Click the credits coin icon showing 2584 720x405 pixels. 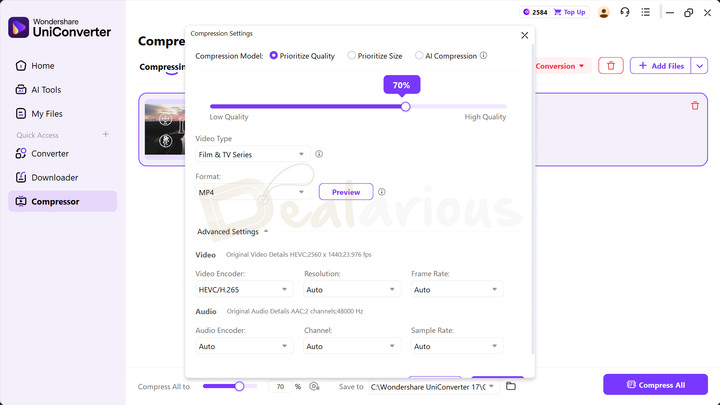point(526,12)
